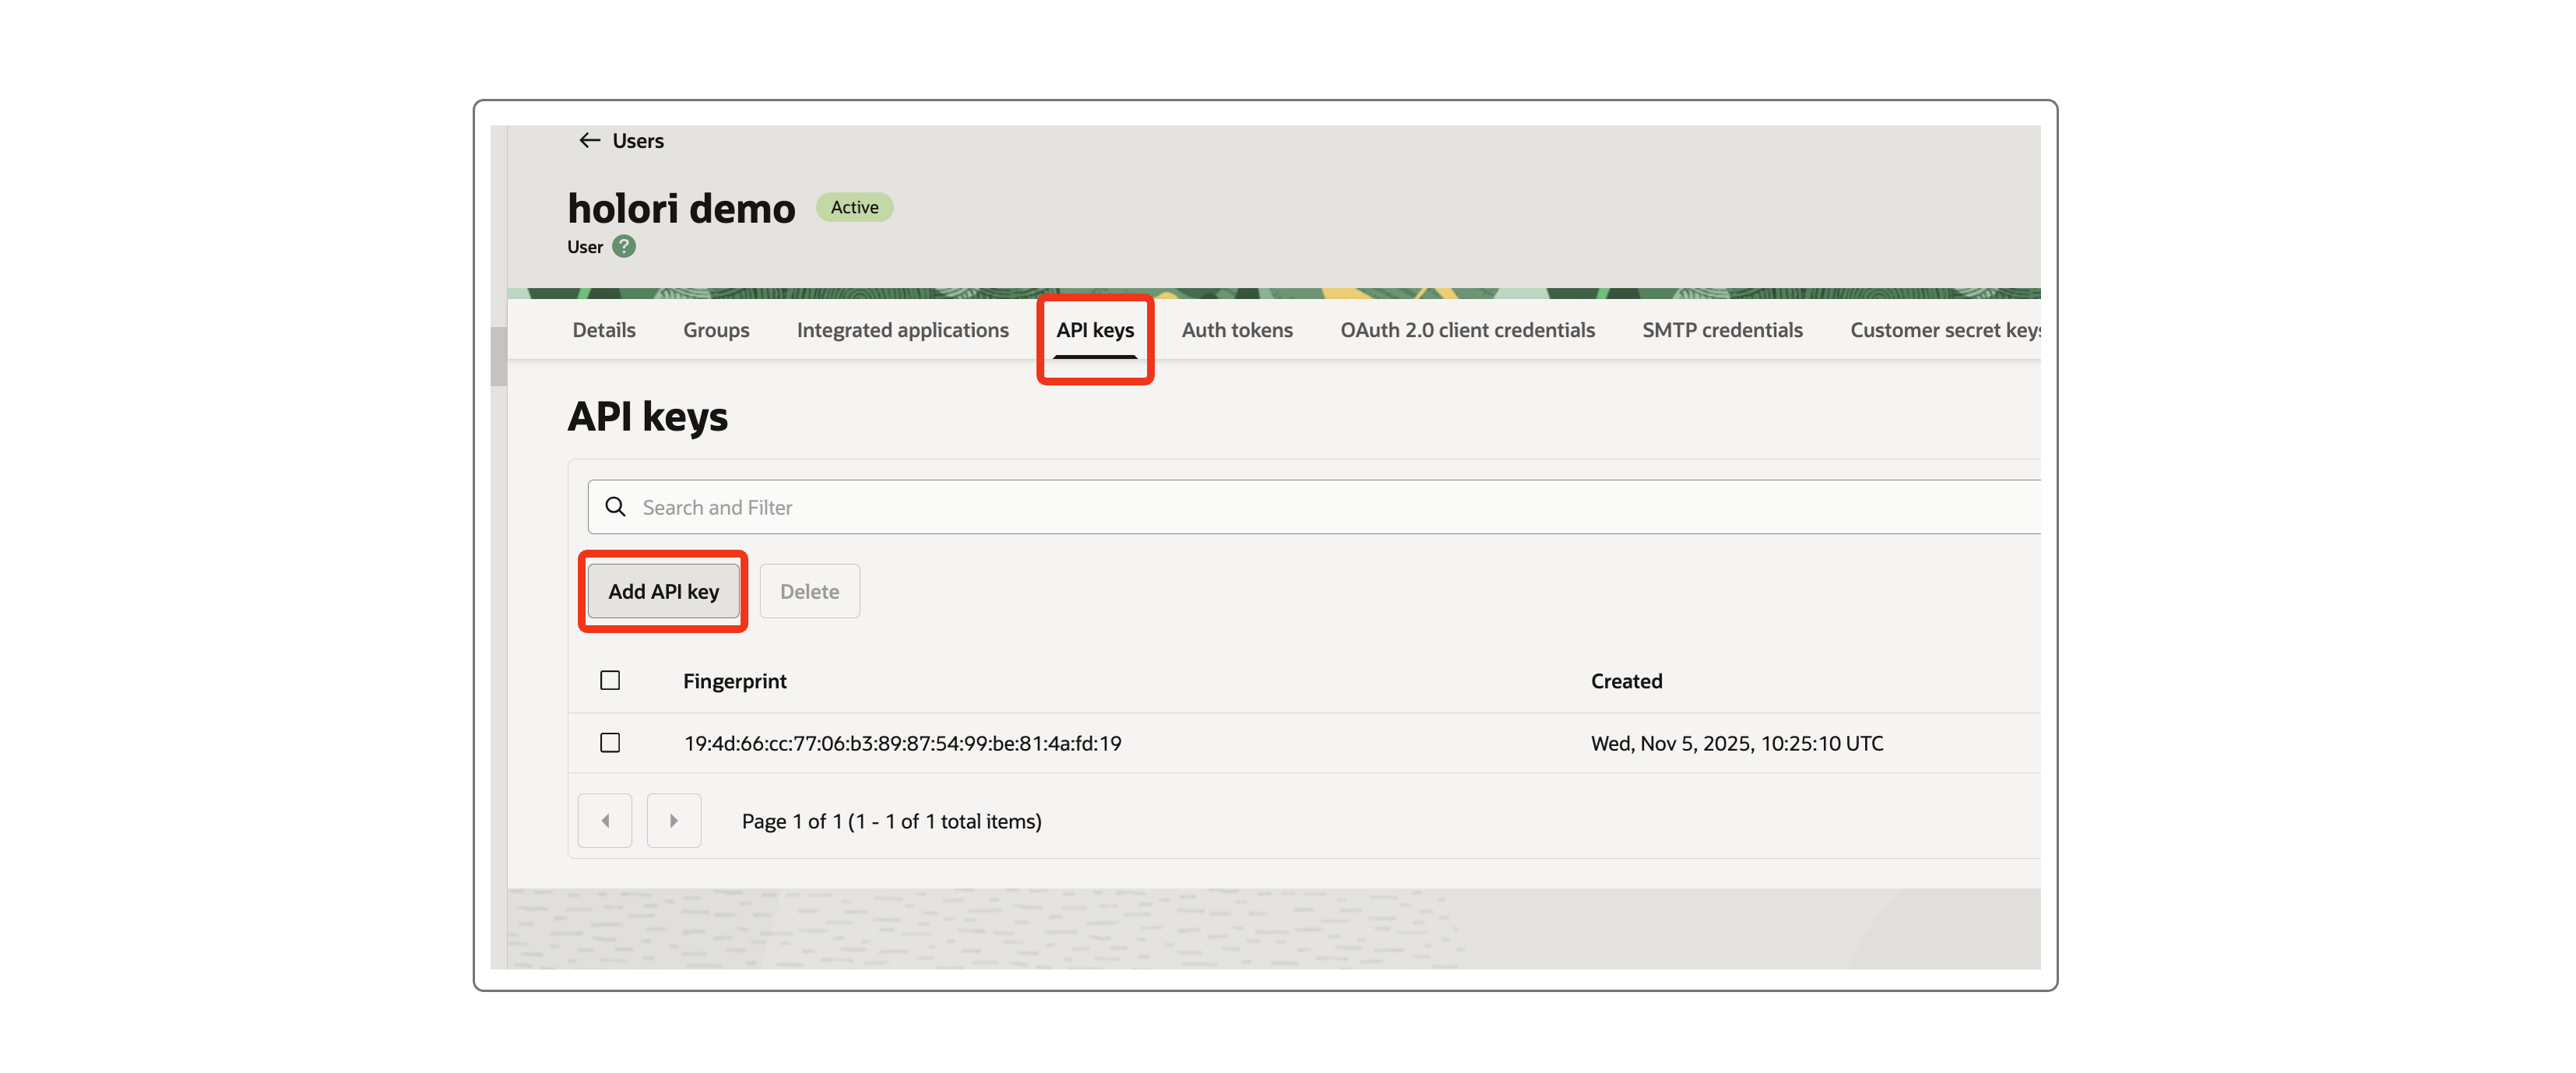
Task: Switch to OAuth 2.0 client credentials tab
Action: pos(1466,330)
